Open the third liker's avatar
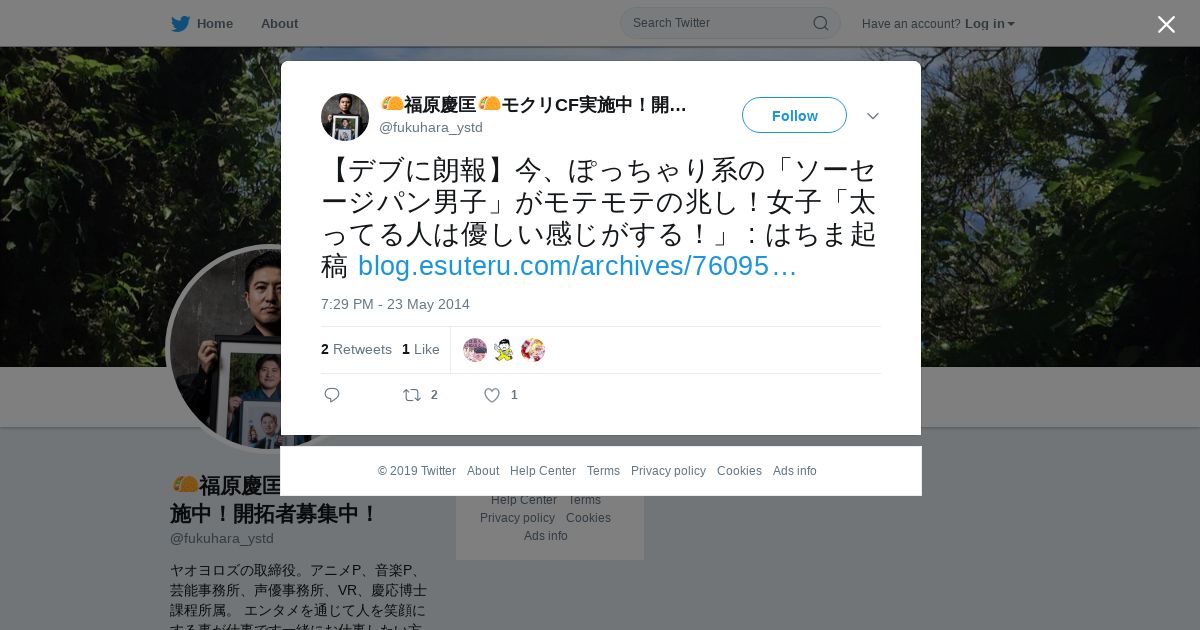The width and height of the screenshot is (1200, 630). click(533, 350)
